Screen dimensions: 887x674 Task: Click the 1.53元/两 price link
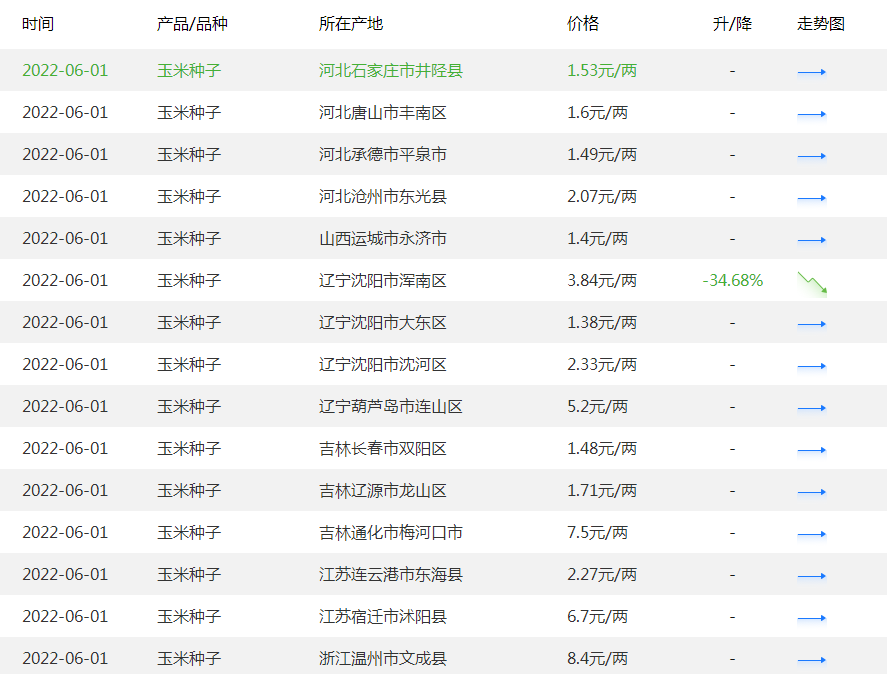tap(600, 70)
